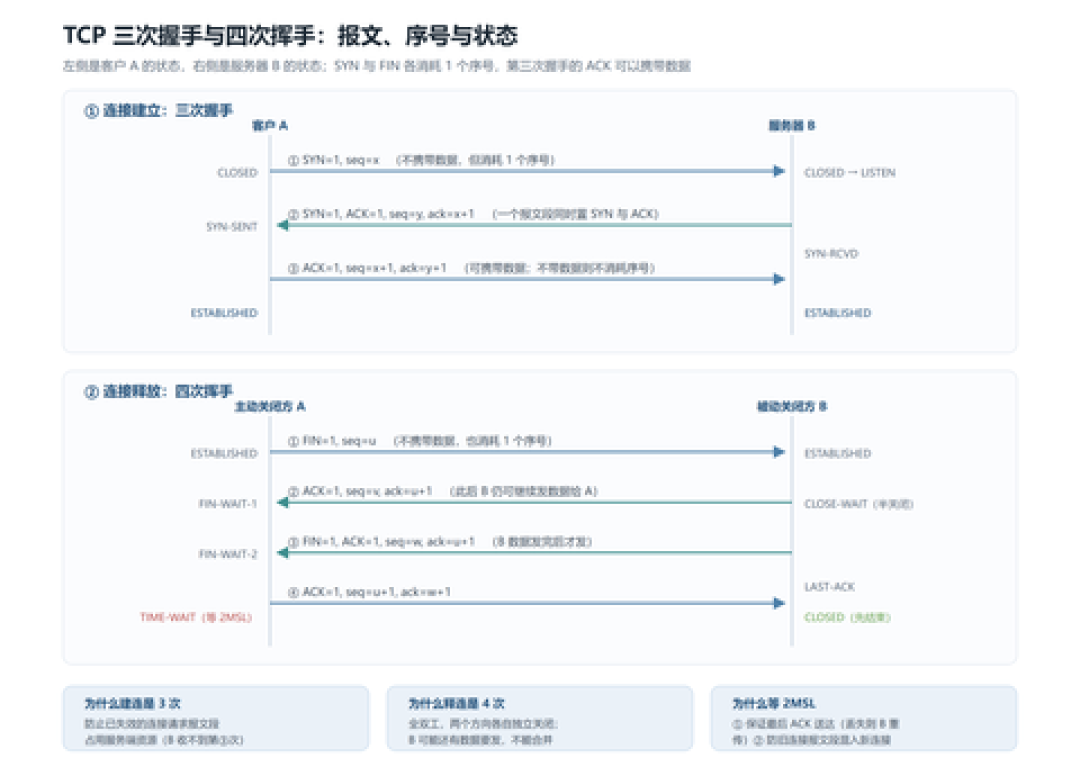This screenshot has width=1080, height=776.
Task: Click the '为什么建连是 3 次' card heading
Action: tap(132, 704)
